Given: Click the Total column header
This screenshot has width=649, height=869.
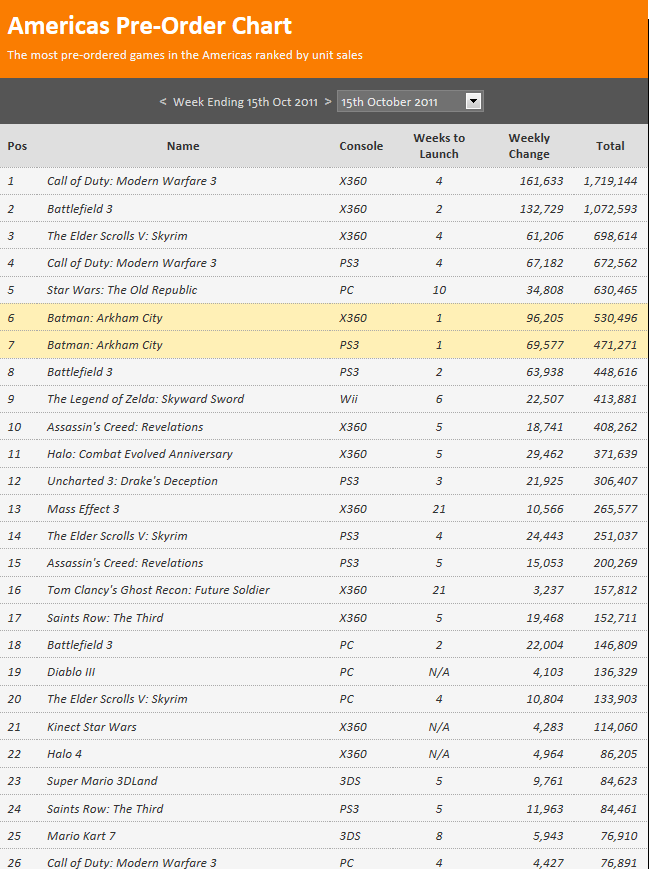Looking at the screenshot, I should tap(610, 146).
